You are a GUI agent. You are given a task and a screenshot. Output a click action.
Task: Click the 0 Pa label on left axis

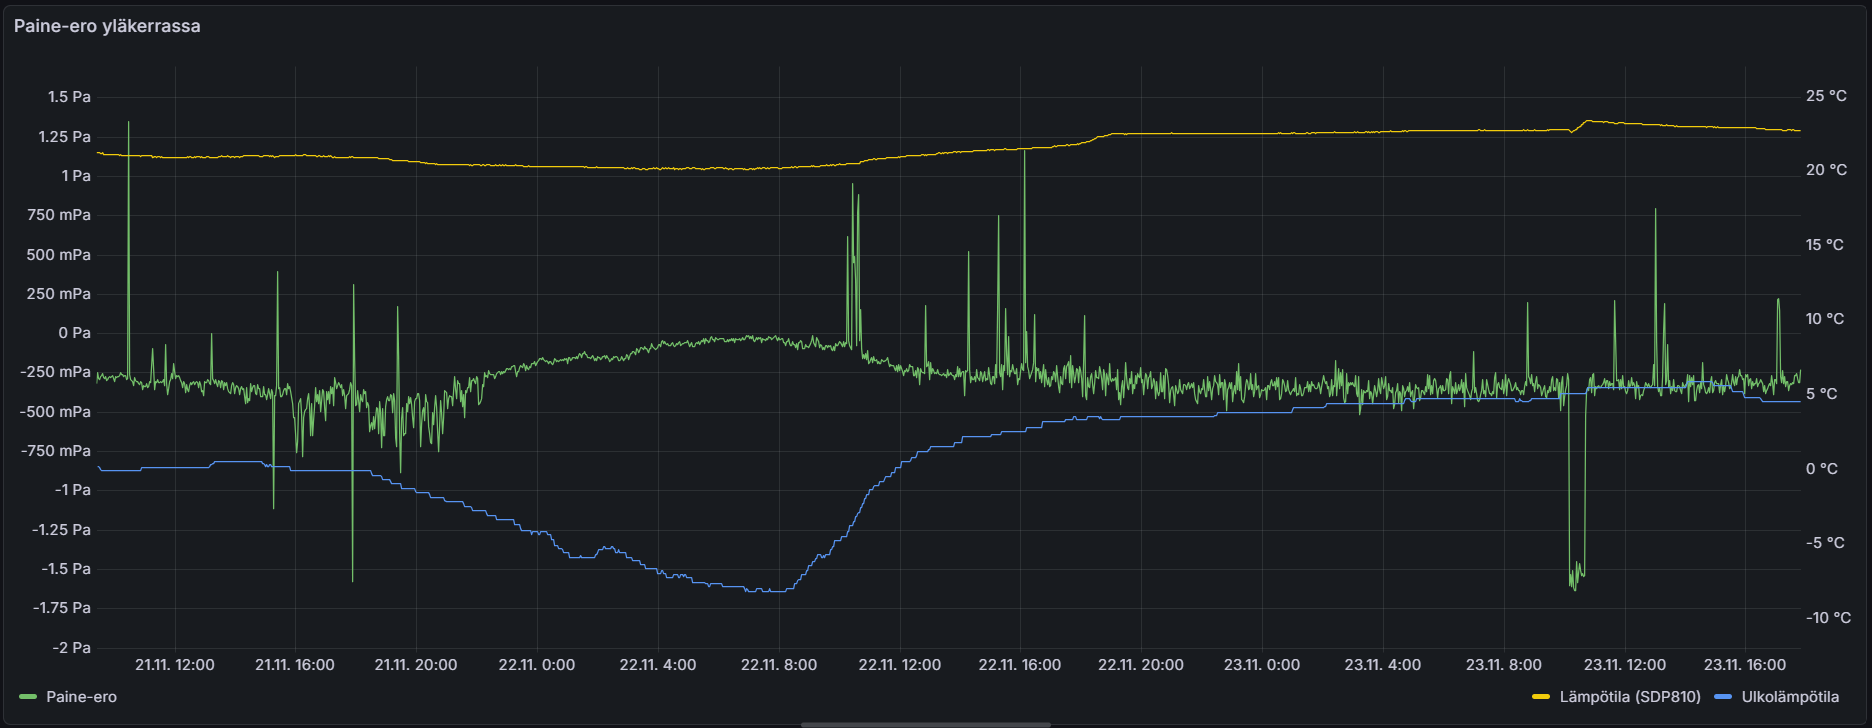(74, 333)
